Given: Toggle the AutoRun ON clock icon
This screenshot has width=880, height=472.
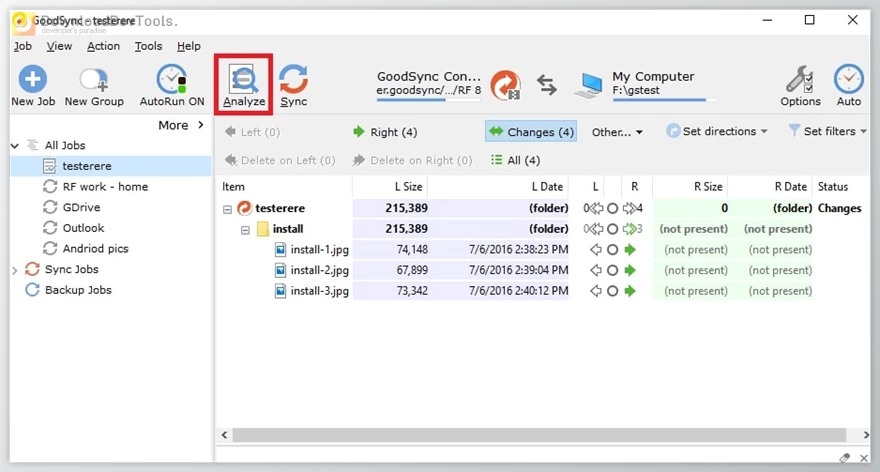Looking at the screenshot, I should coord(171,79).
